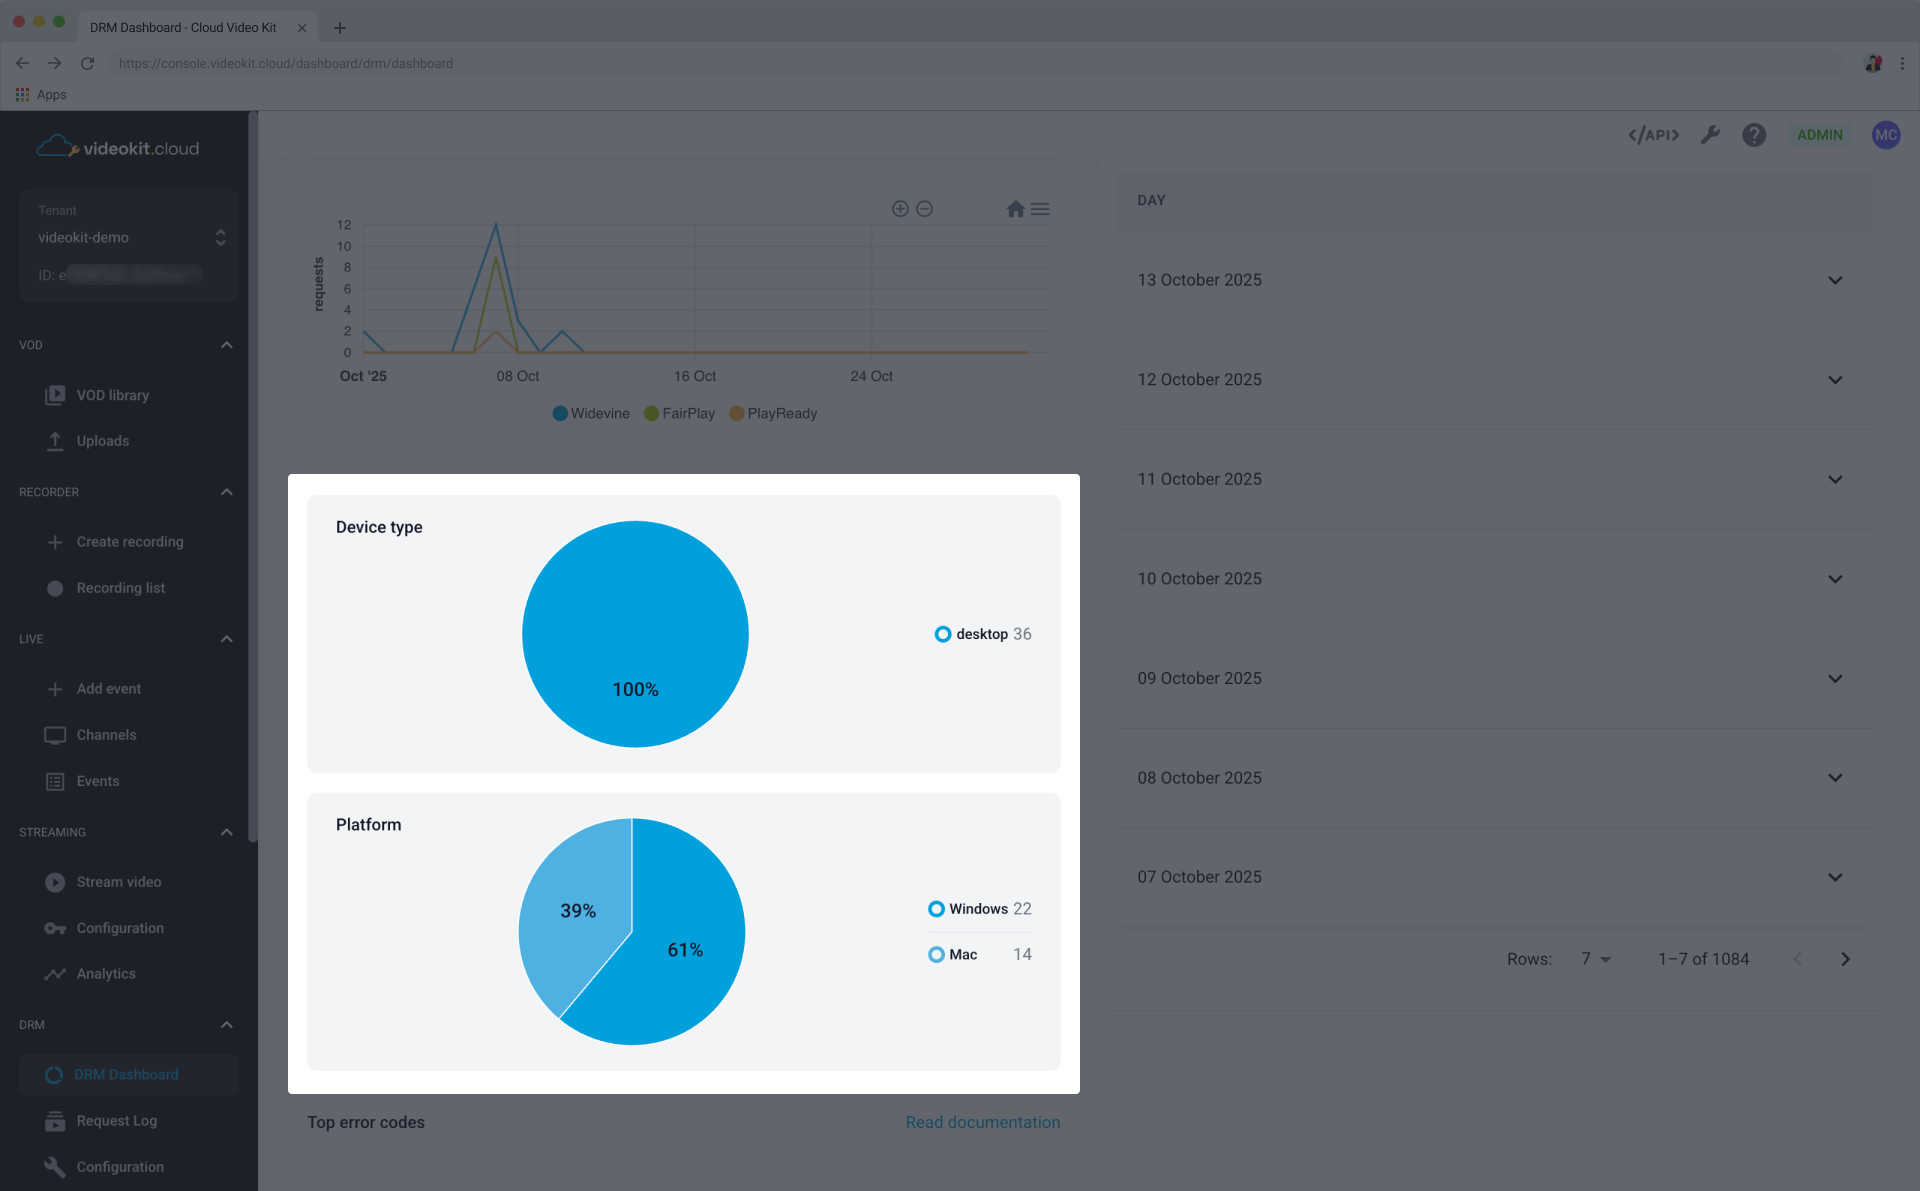Open the wrench settings icon in the header
Image resolution: width=1920 pixels, height=1191 pixels.
tap(1710, 134)
